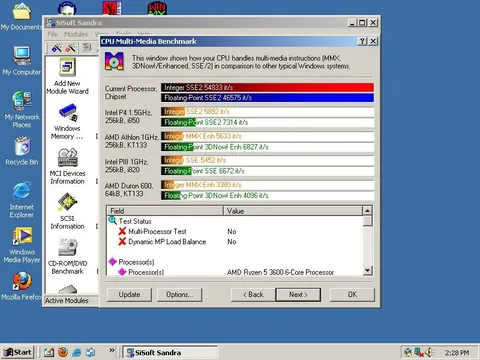This screenshot has width=480, height=360.
Task: Click the network connection tray icon with red X
Action: 419,352
